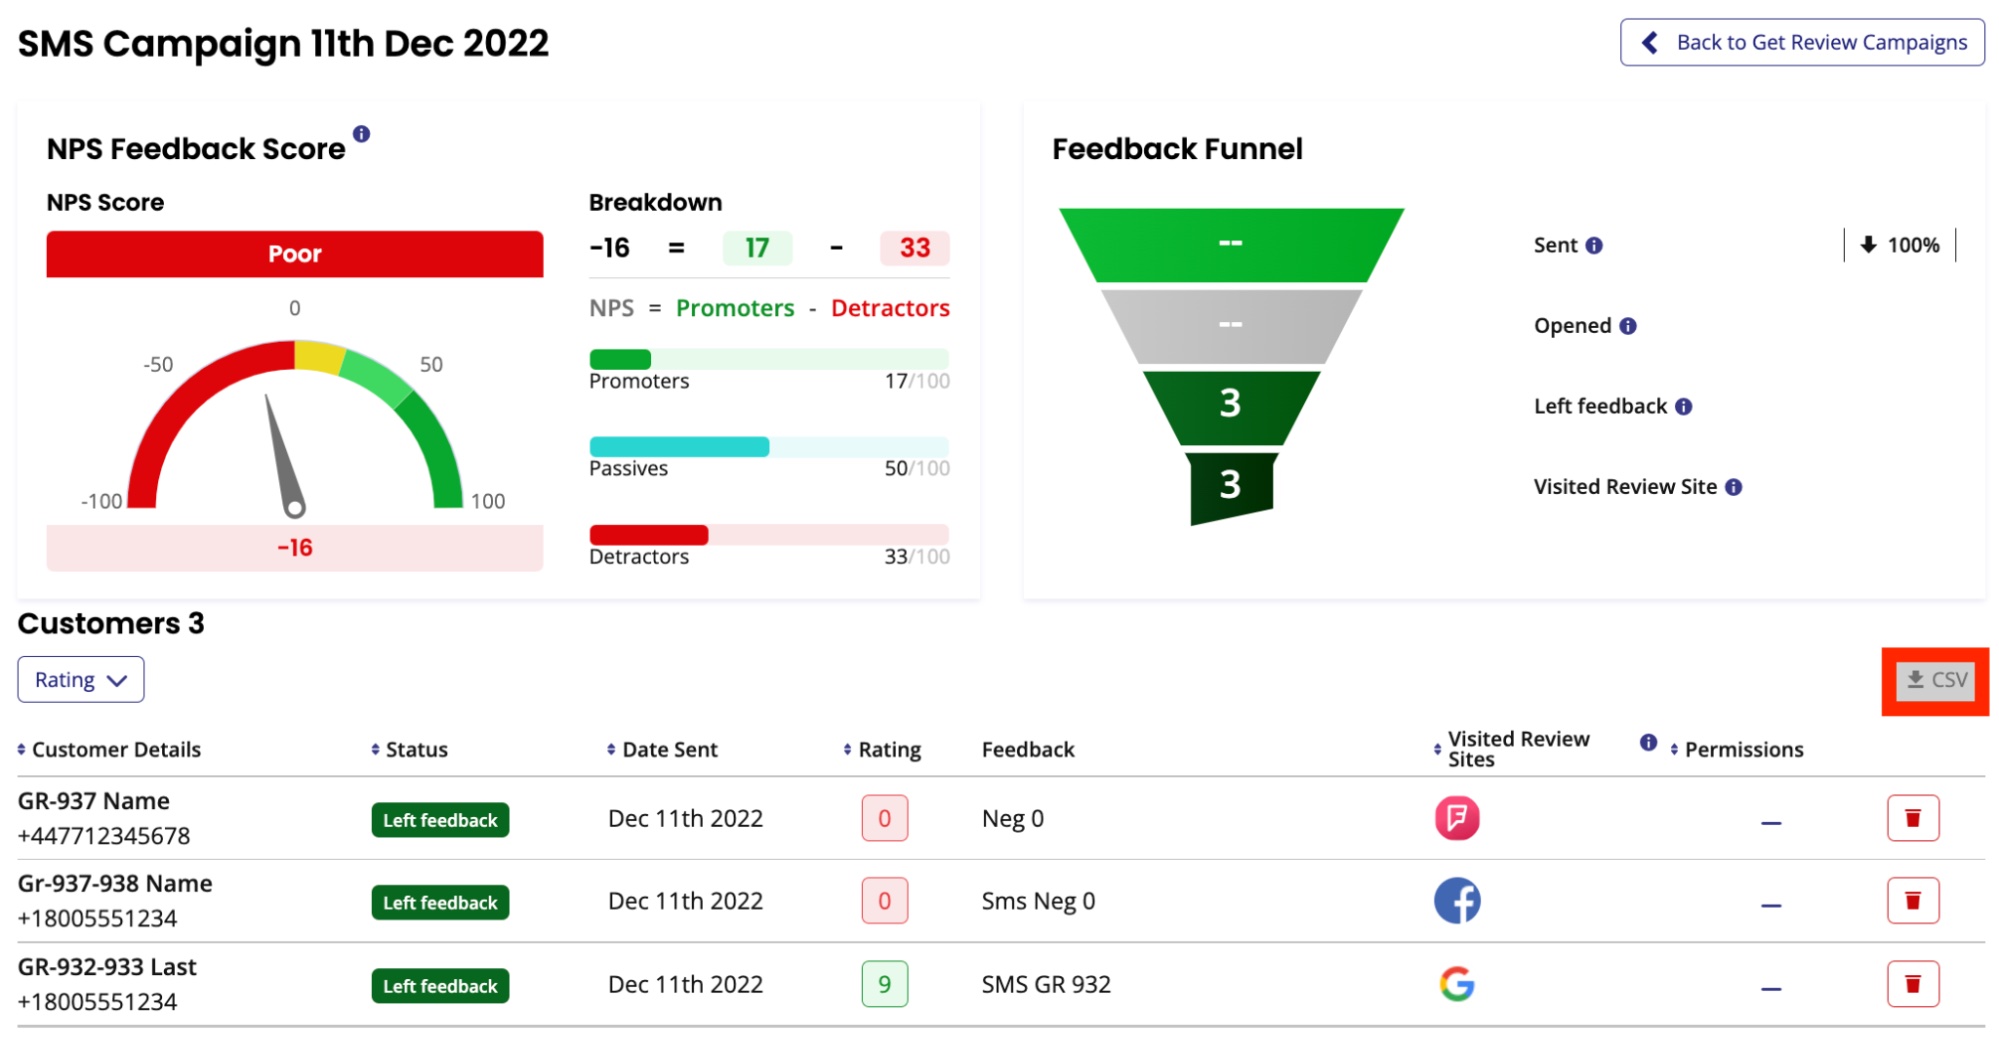This screenshot has height=1045, width=1999.
Task: Download the customers CSV file
Action: pos(1936,680)
